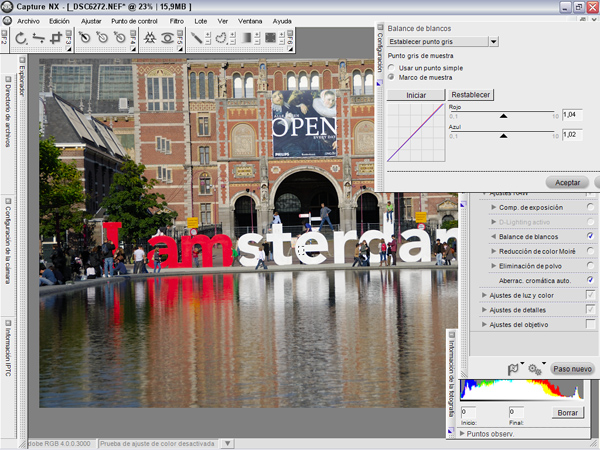The height and width of the screenshot is (450, 600).
Task: Toggle Aberrac. cromática auto. checkbox
Action: pyautogui.click(x=590, y=280)
